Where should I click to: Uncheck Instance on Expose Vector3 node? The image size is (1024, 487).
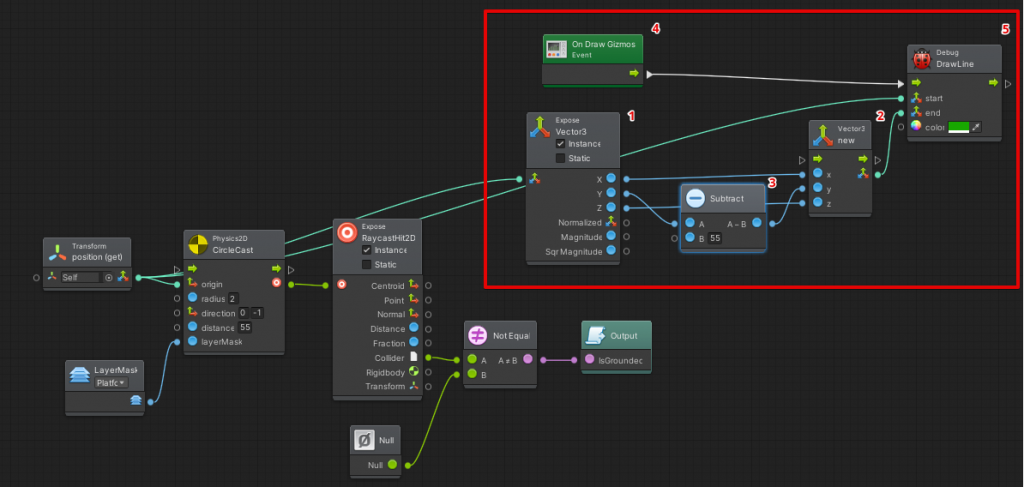(x=560, y=144)
